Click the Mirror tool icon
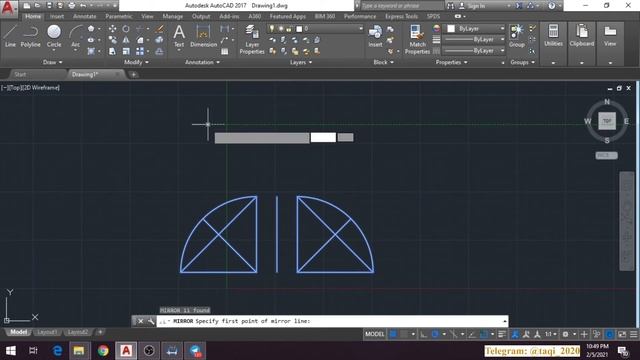Image resolution: width=640 pixels, height=360 pixels. point(126,40)
